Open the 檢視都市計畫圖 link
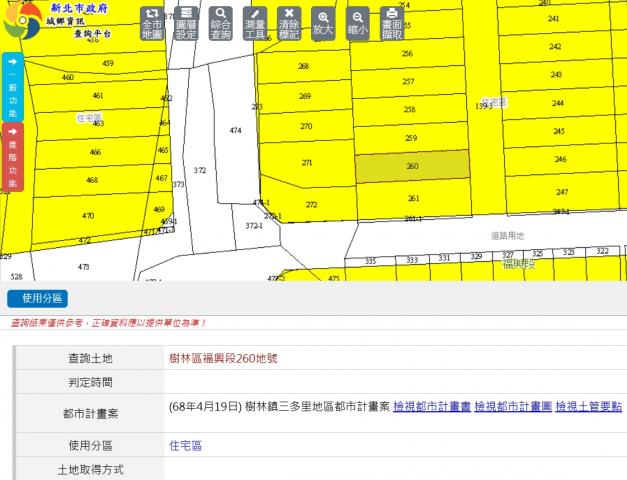Viewport: 627px width, 480px height. click(x=513, y=407)
